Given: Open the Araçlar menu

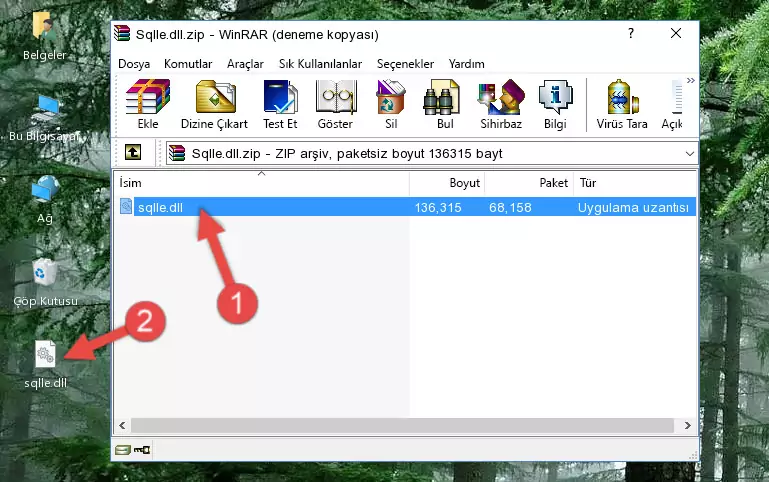Looking at the screenshot, I should pos(245,64).
